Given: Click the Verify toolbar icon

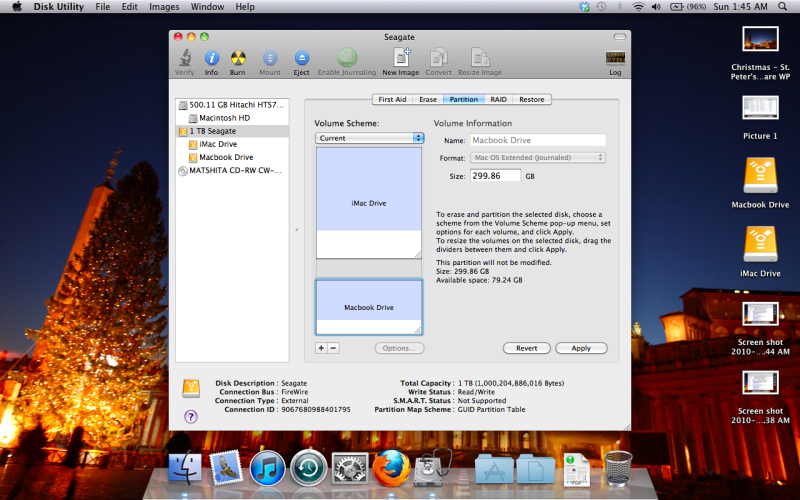Looking at the screenshot, I should [185, 62].
